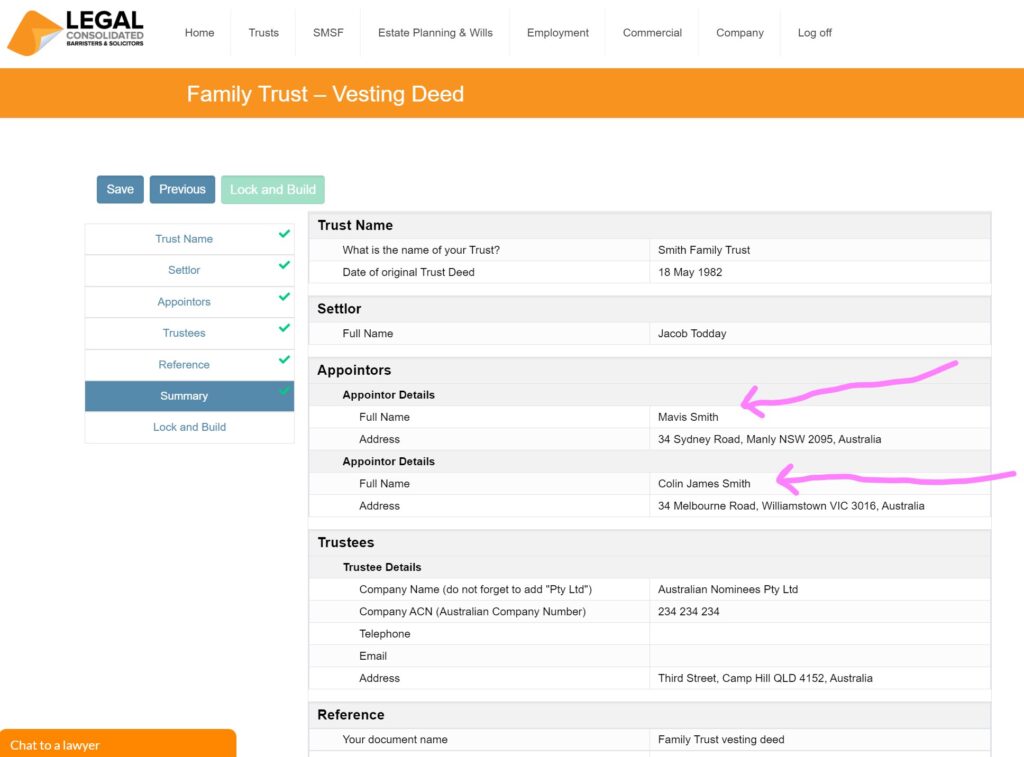The width and height of the screenshot is (1024, 757).
Task: Open the Company menu item
Action: pos(739,32)
